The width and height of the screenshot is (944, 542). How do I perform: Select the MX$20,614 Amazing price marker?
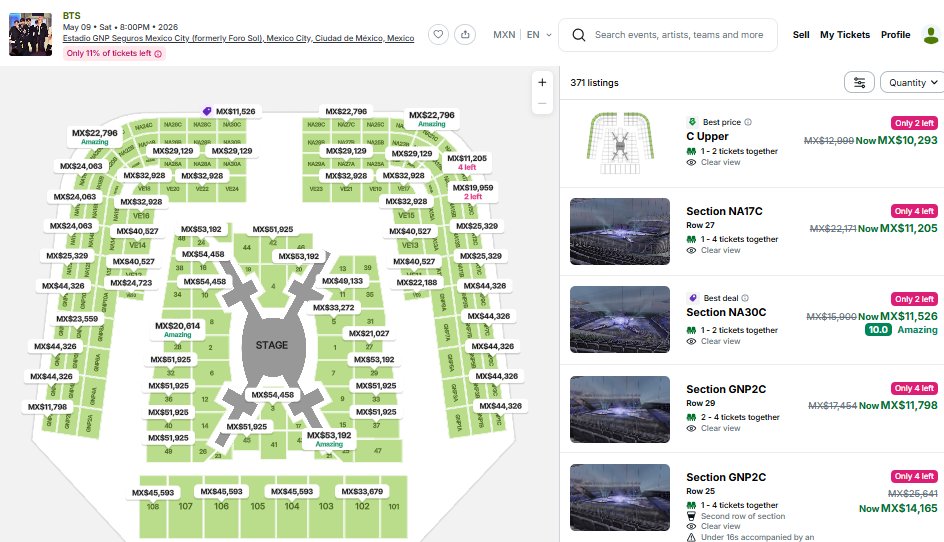pyautogui.click(x=178, y=329)
